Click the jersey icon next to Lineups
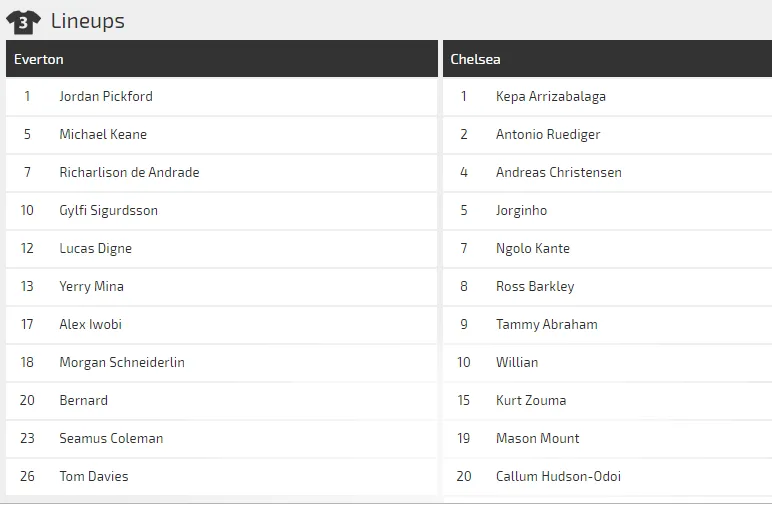The height and width of the screenshot is (505, 772). point(23,21)
